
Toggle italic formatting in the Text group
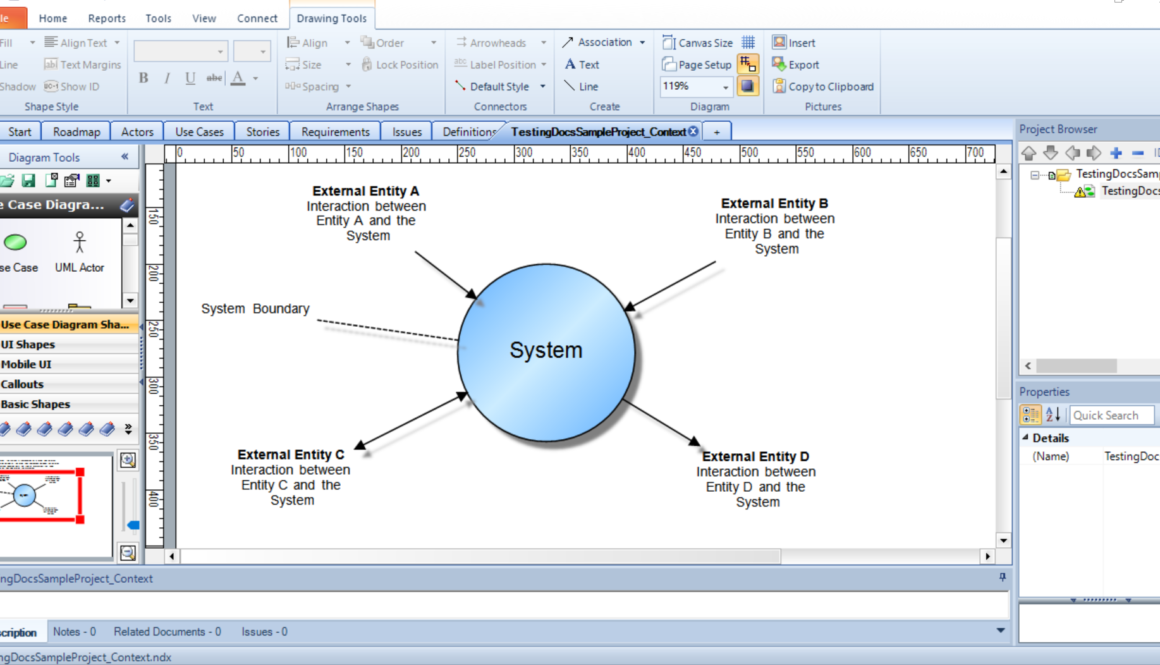pos(165,76)
